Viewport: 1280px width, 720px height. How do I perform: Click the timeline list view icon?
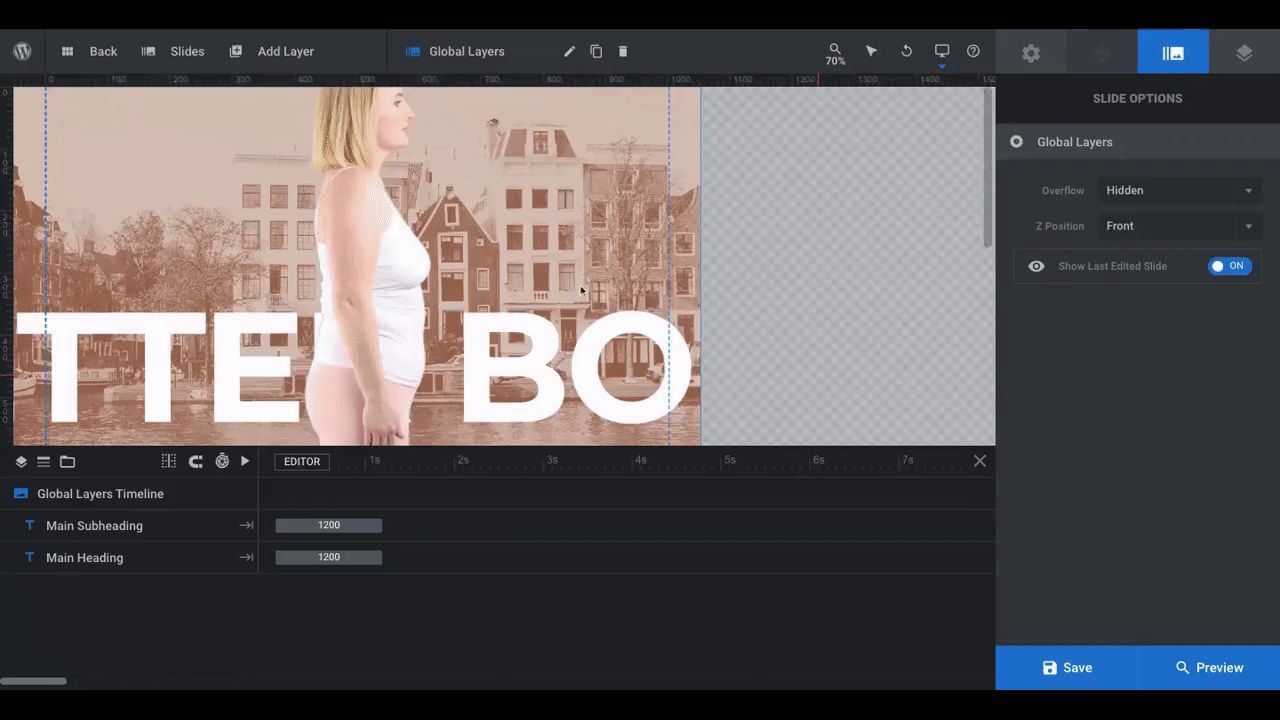click(x=43, y=461)
